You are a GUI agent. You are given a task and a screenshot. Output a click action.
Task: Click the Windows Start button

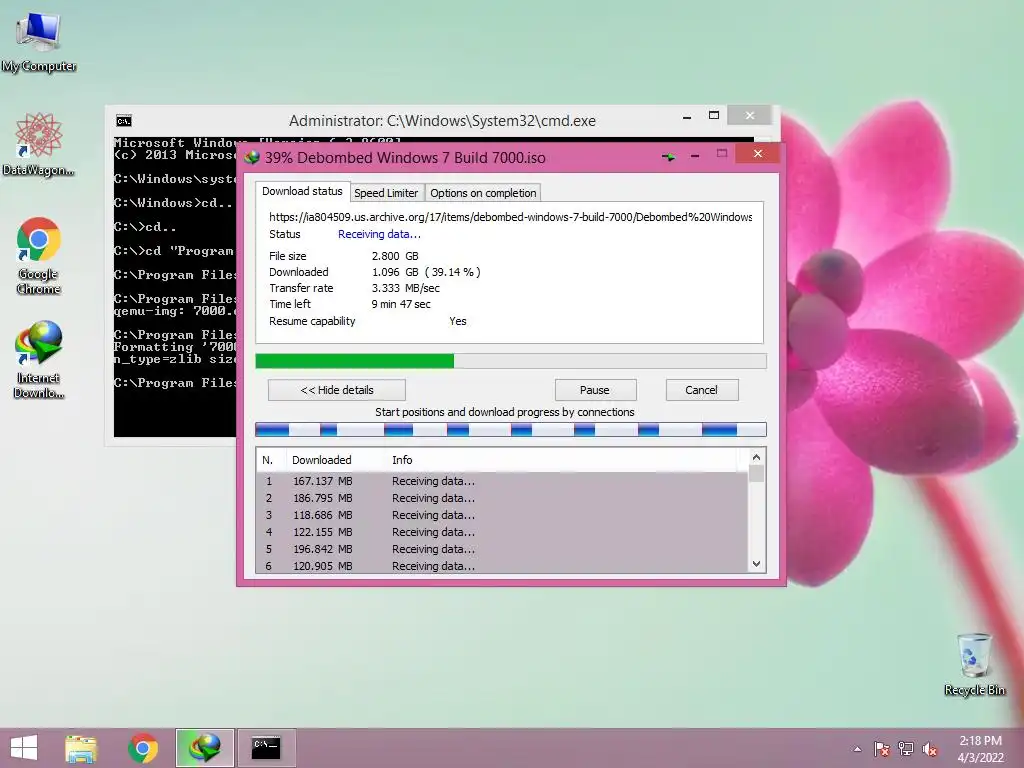(24, 747)
